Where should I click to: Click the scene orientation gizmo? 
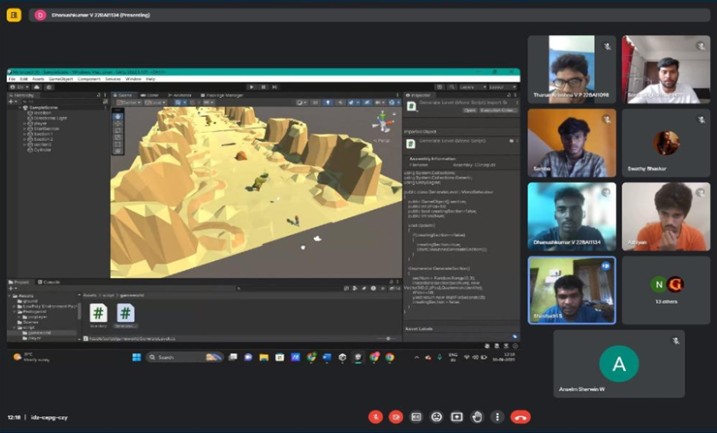pyautogui.click(x=383, y=122)
